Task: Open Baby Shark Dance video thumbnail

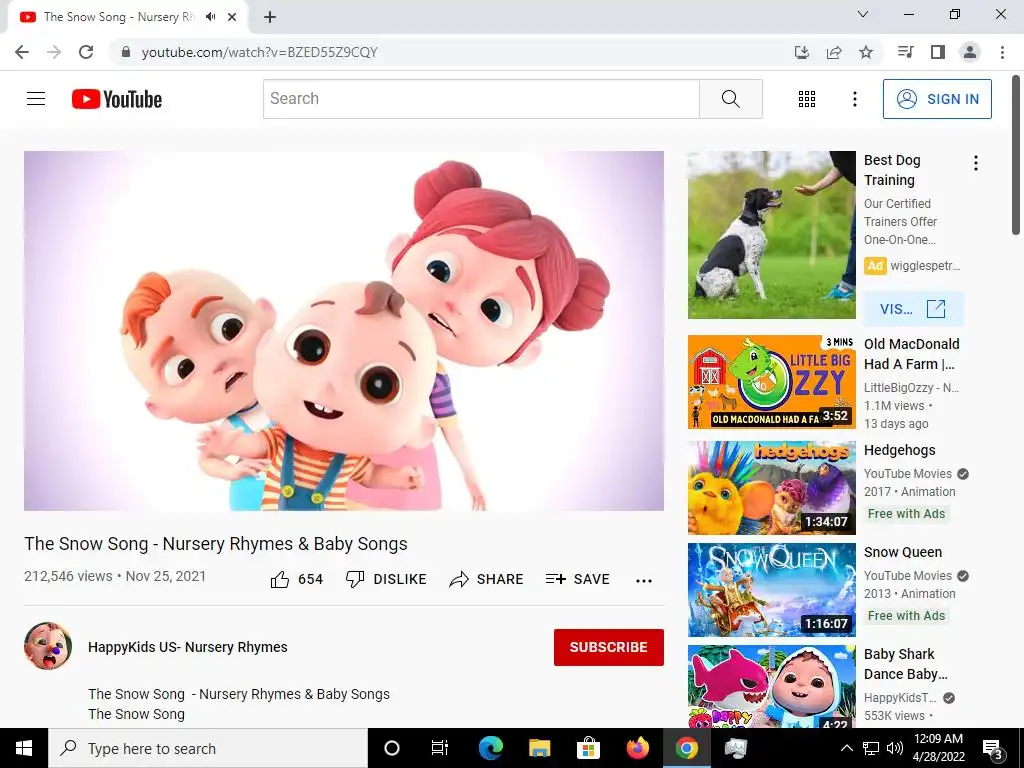Action: coord(771,686)
